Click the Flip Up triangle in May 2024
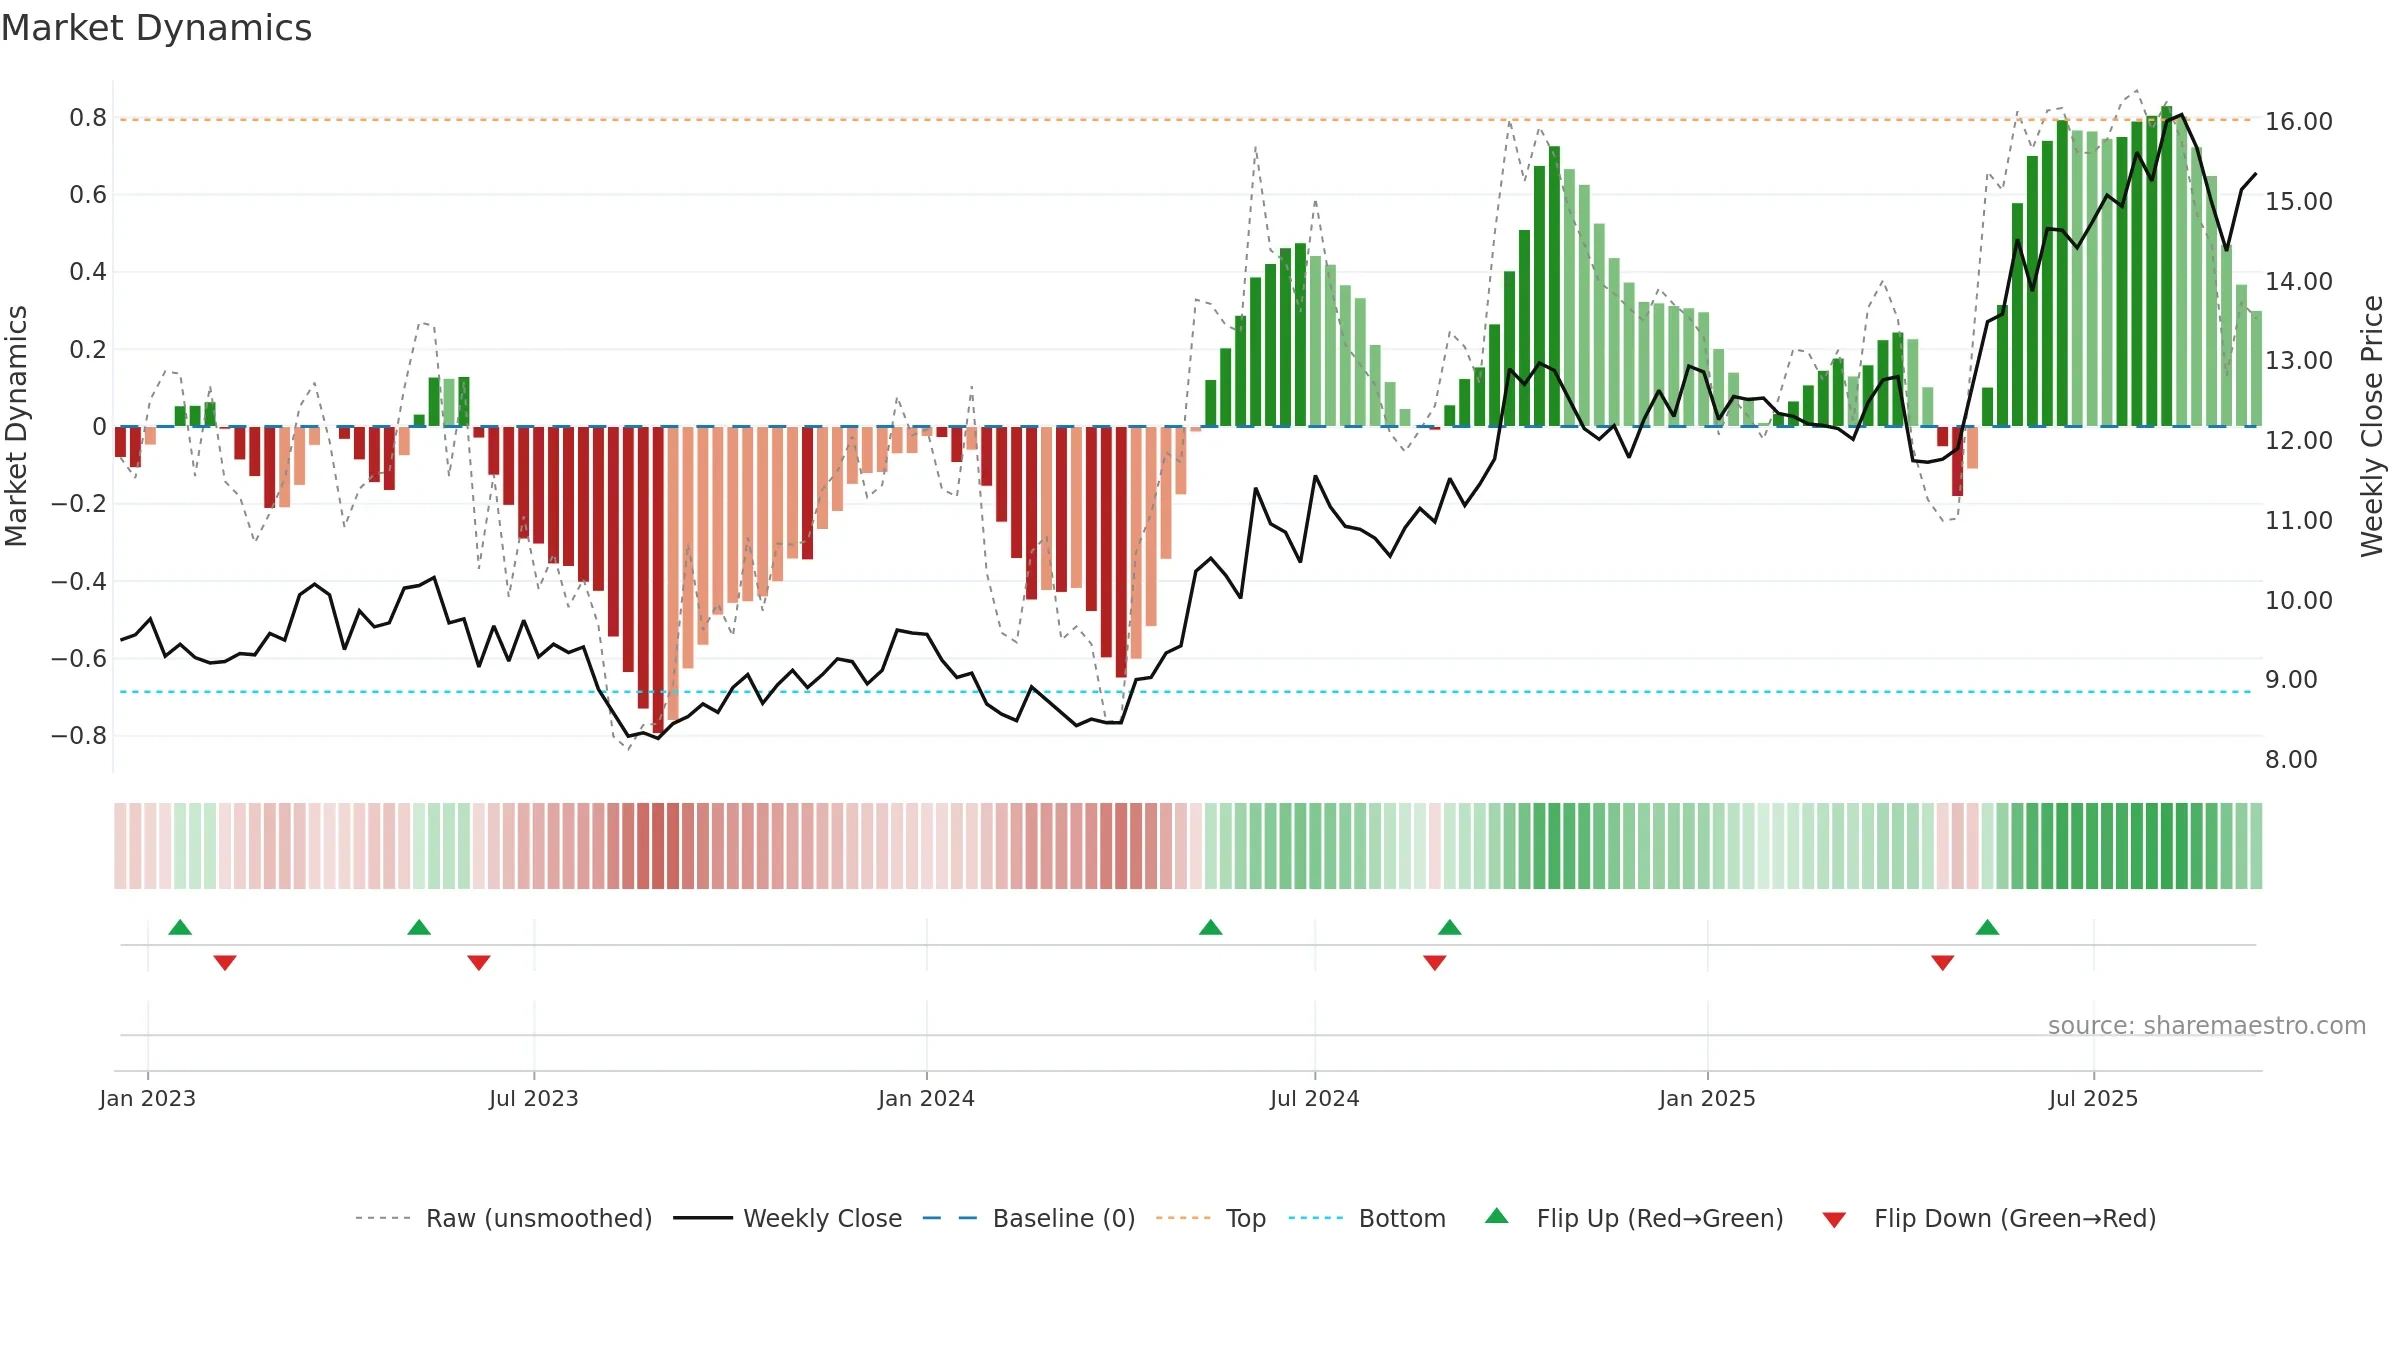2400x1350 pixels. (x=1211, y=928)
